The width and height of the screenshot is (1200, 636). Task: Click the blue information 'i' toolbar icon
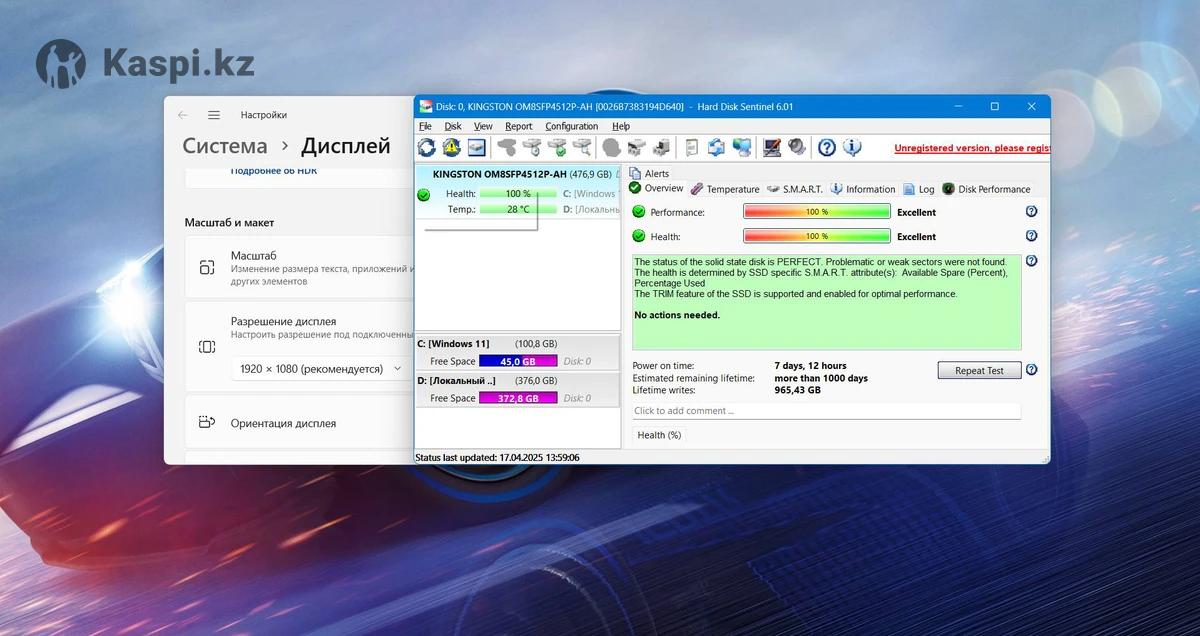(852, 148)
